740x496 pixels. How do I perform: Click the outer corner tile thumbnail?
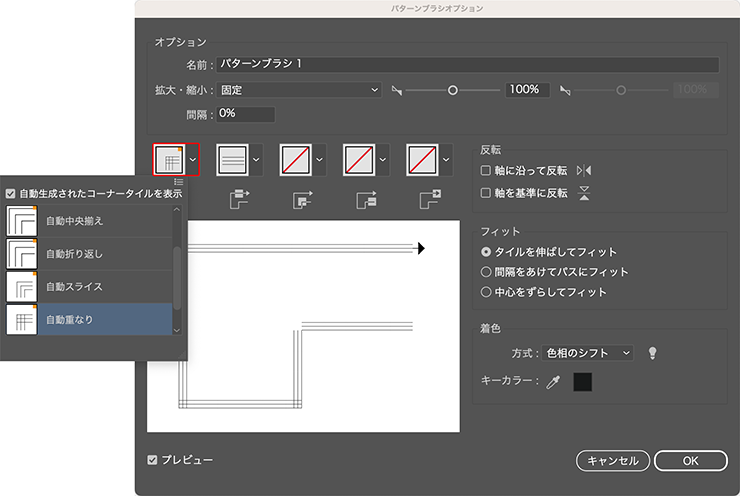[169, 160]
